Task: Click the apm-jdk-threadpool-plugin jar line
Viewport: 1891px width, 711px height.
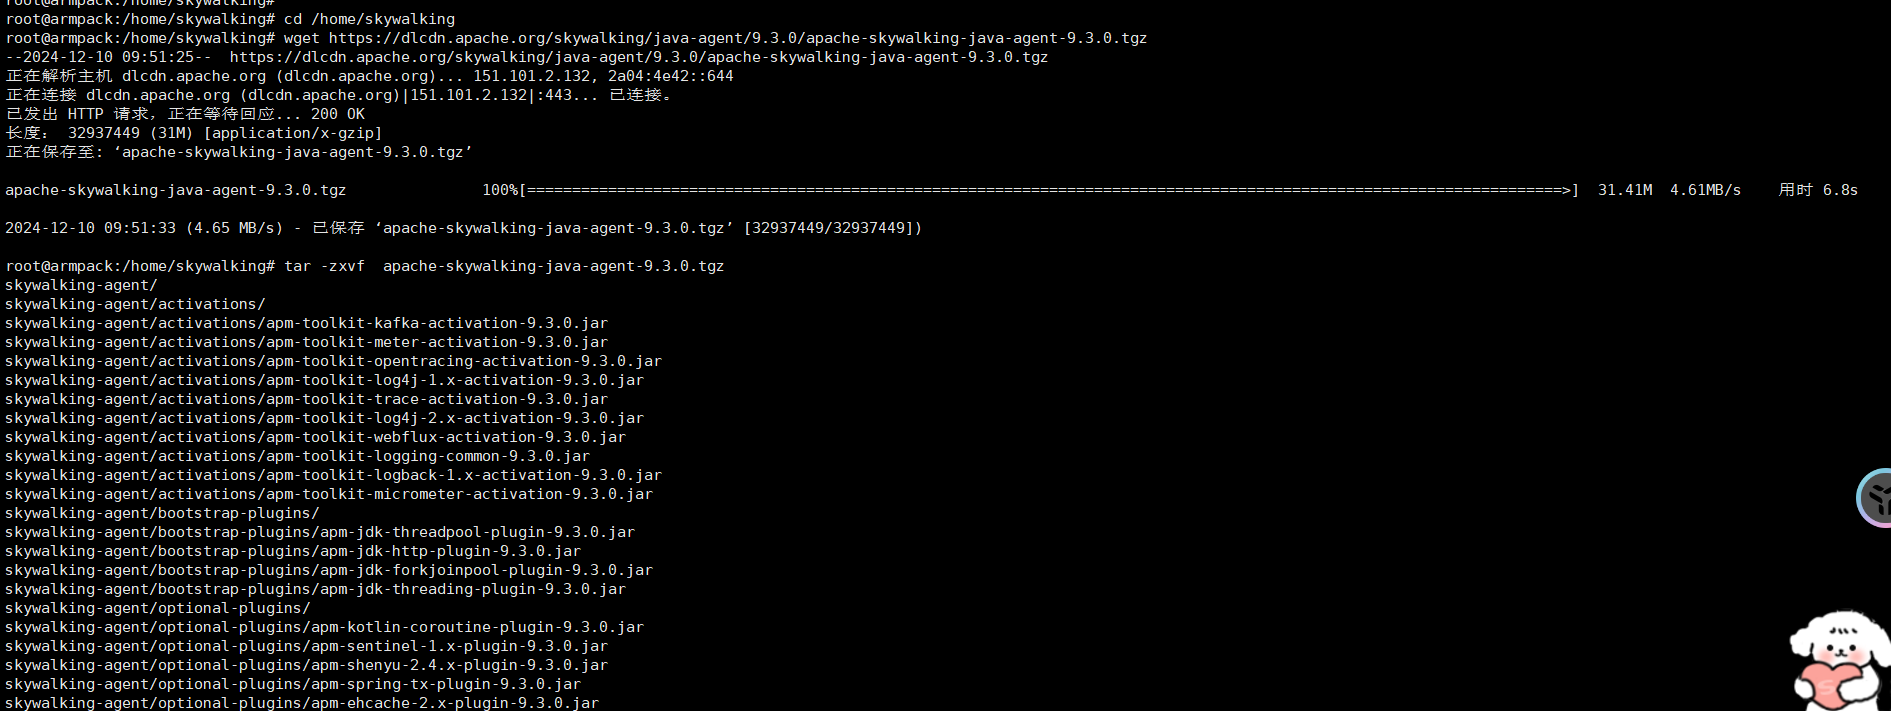Action: pos(320,532)
